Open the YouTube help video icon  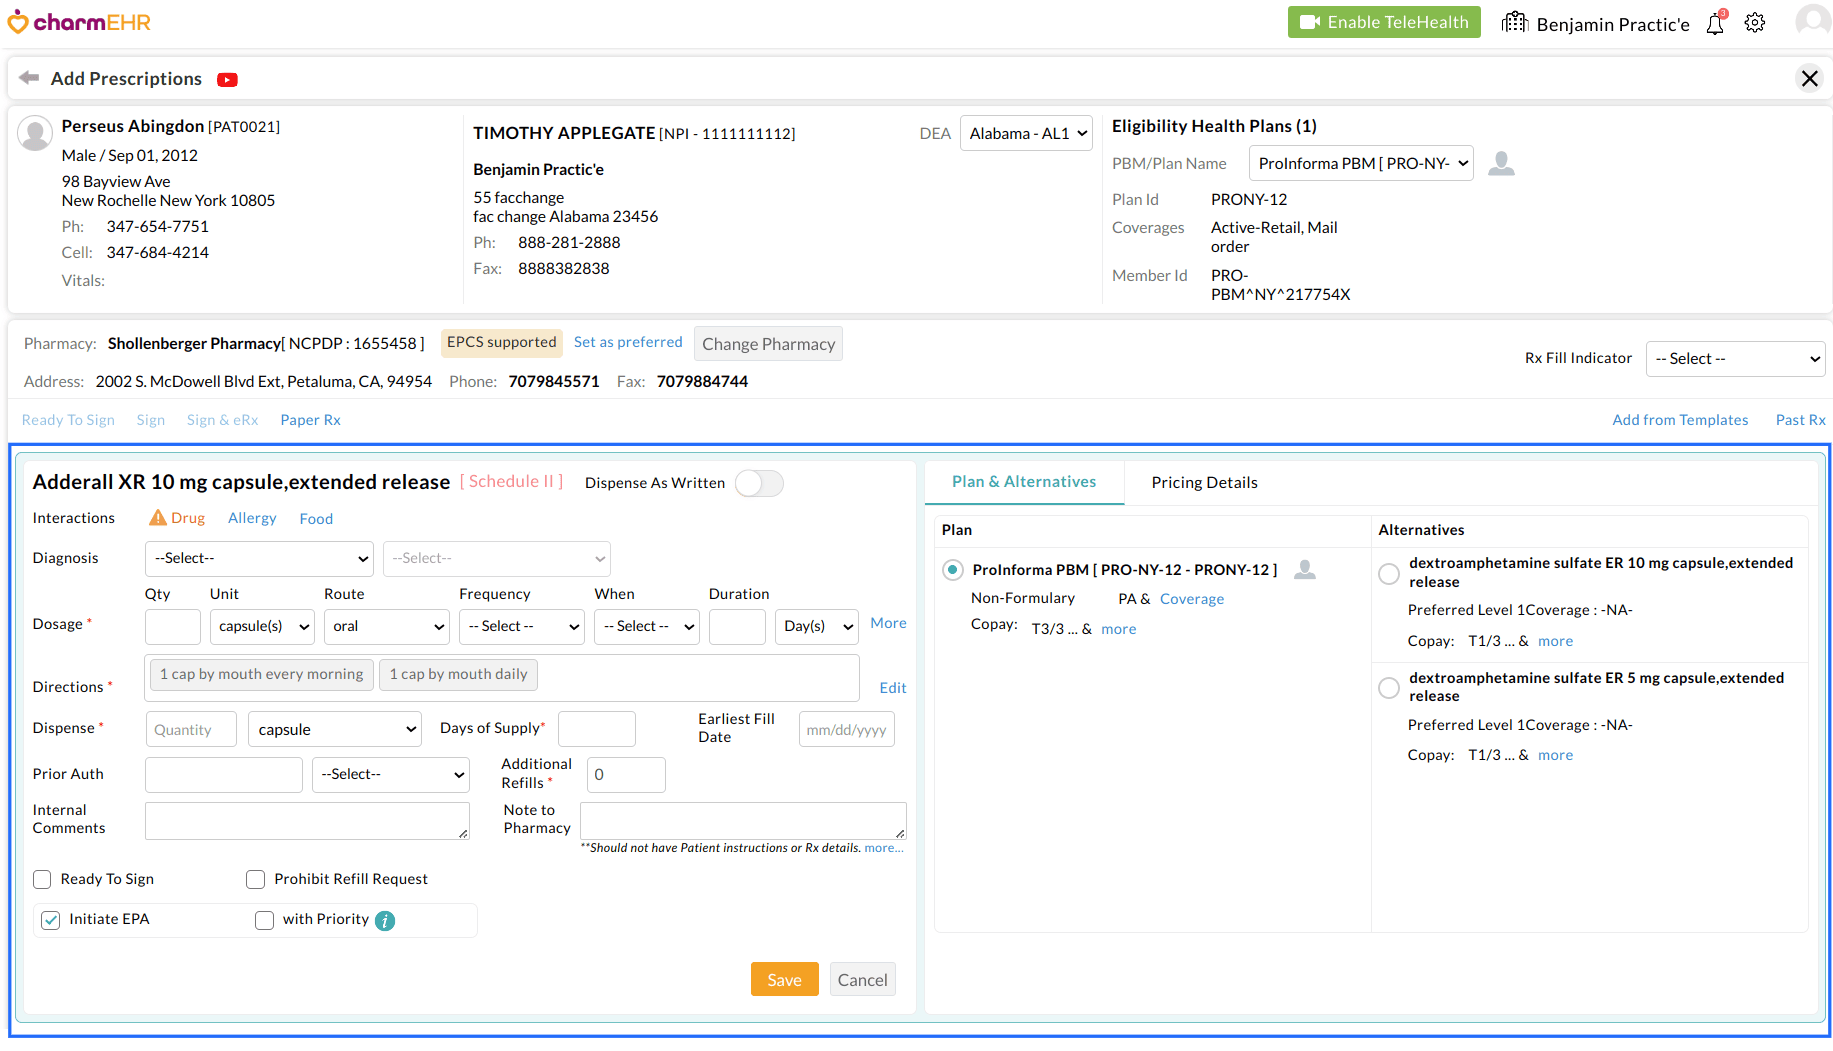tap(228, 80)
